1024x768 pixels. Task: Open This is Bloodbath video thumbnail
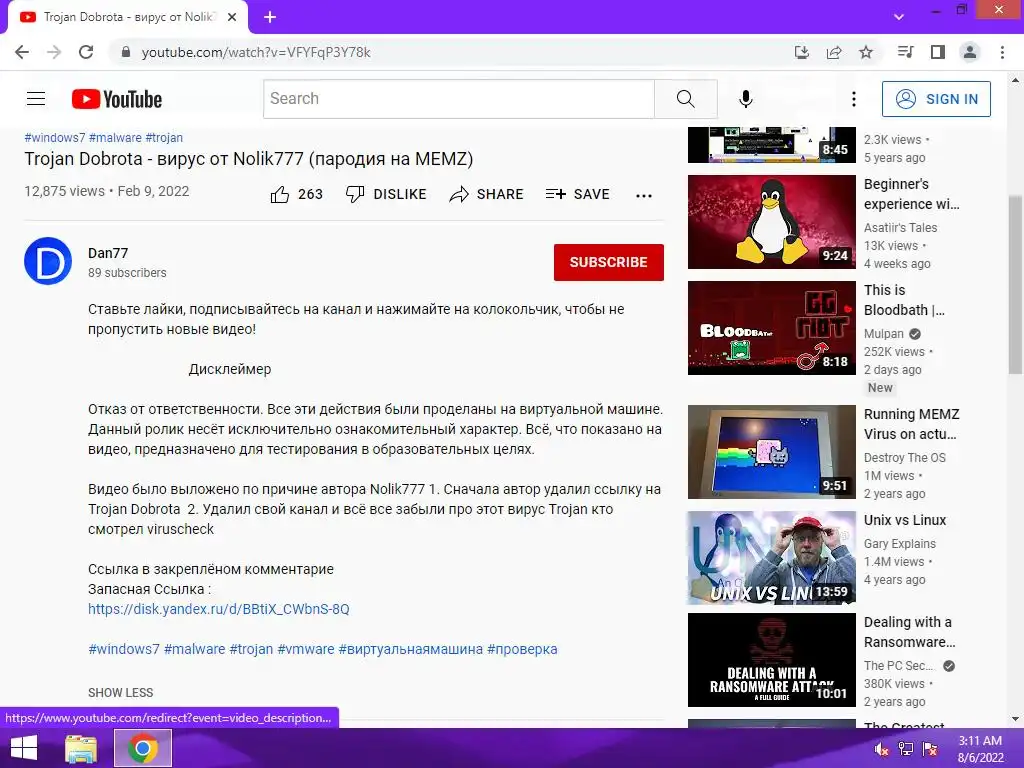[771, 328]
